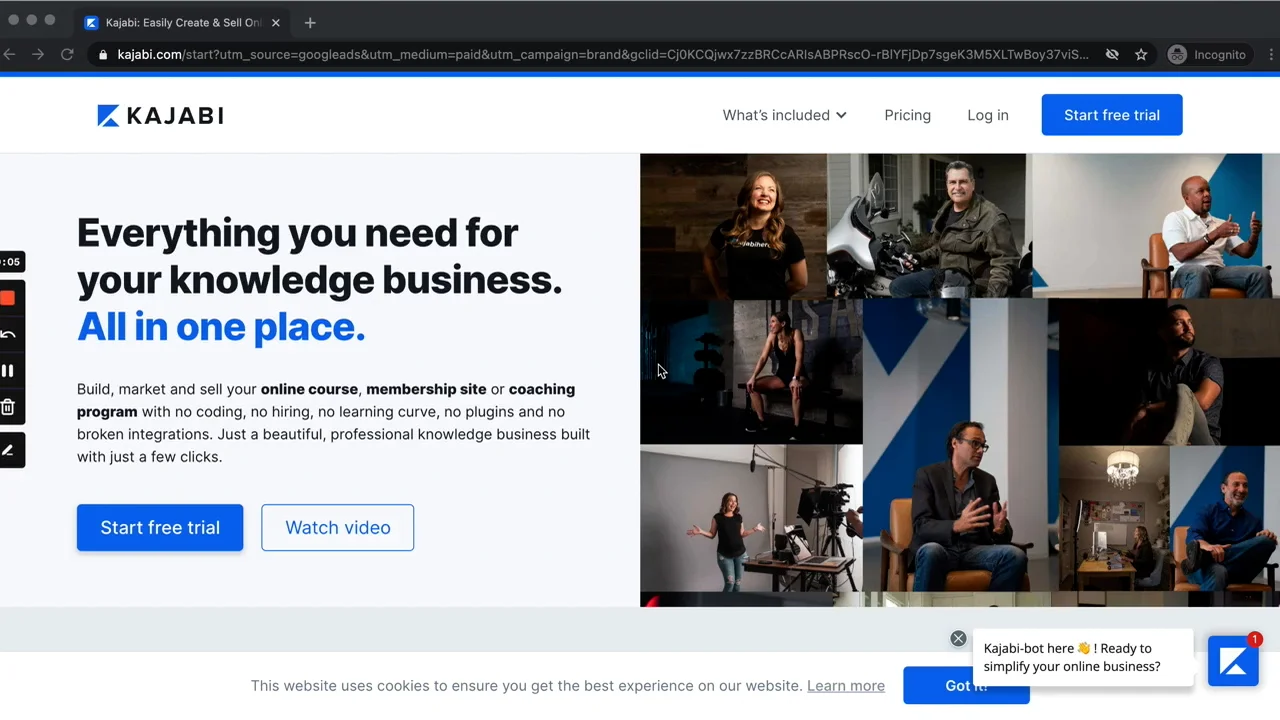The image size is (1280, 720).
Task: Go to Log in page
Action: point(988,115)
